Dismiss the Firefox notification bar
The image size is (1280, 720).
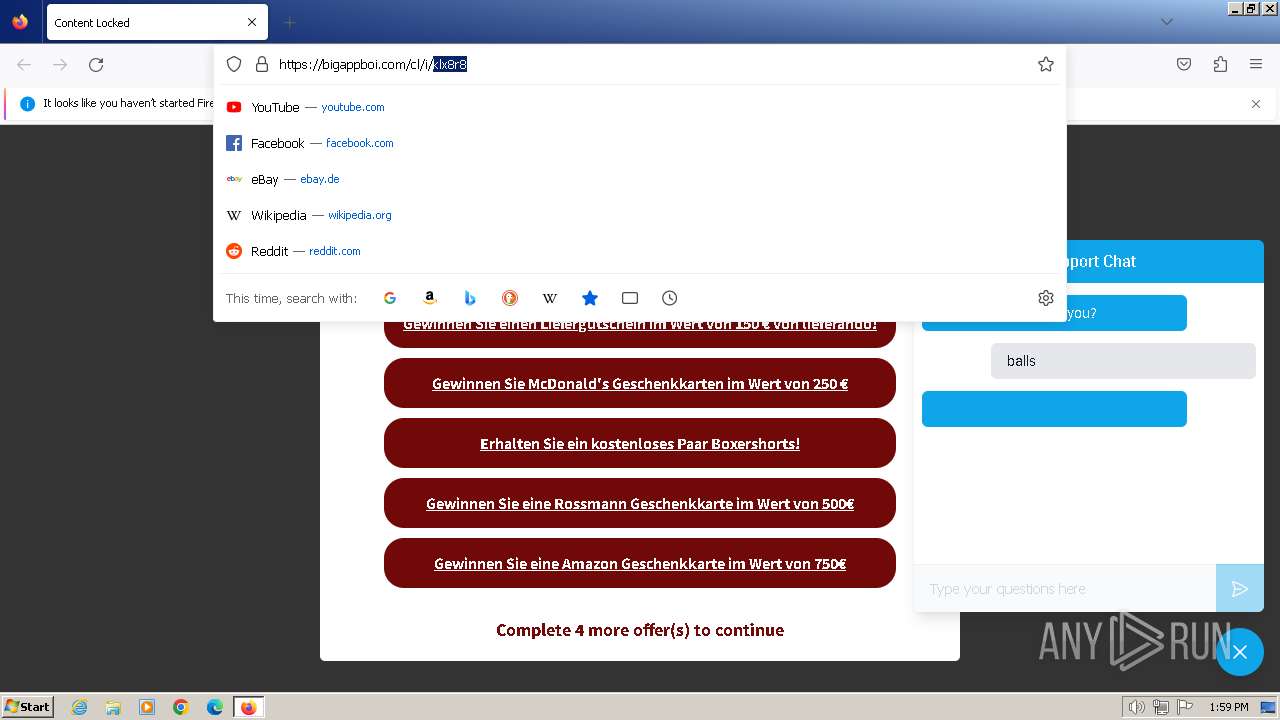coord(1256,104)
